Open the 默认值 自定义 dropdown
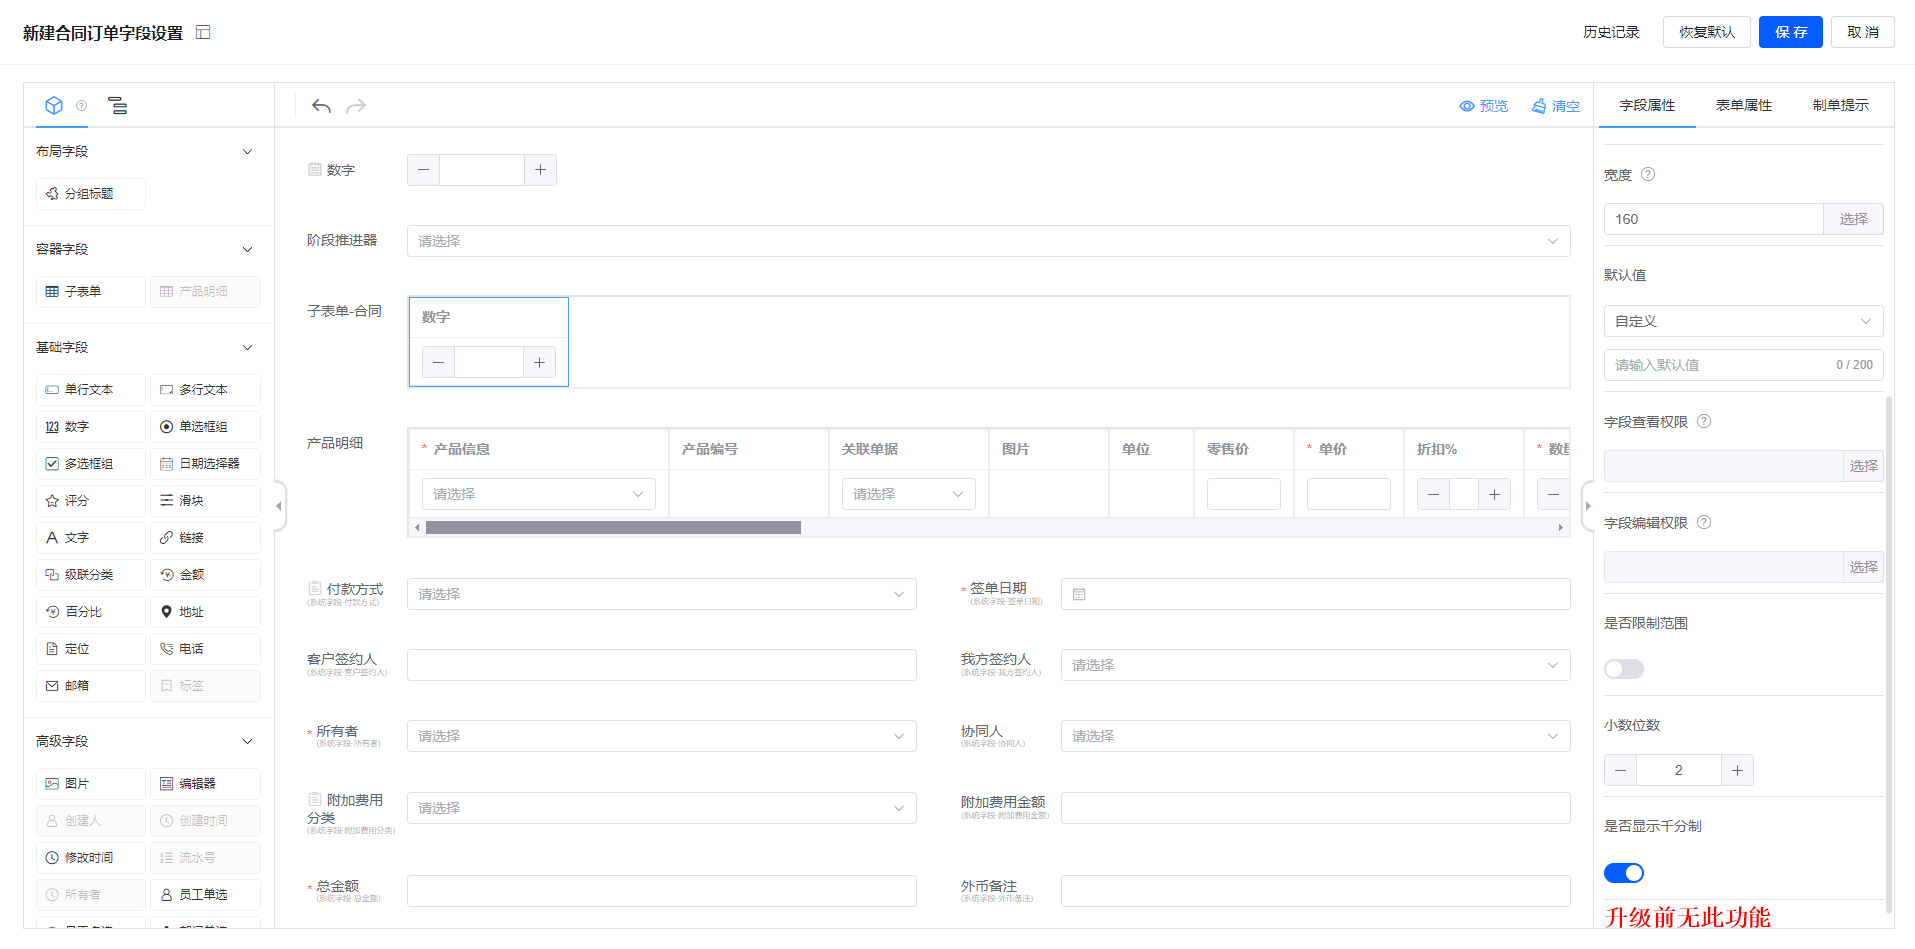1915x949 pixels. click(1742, 321)
